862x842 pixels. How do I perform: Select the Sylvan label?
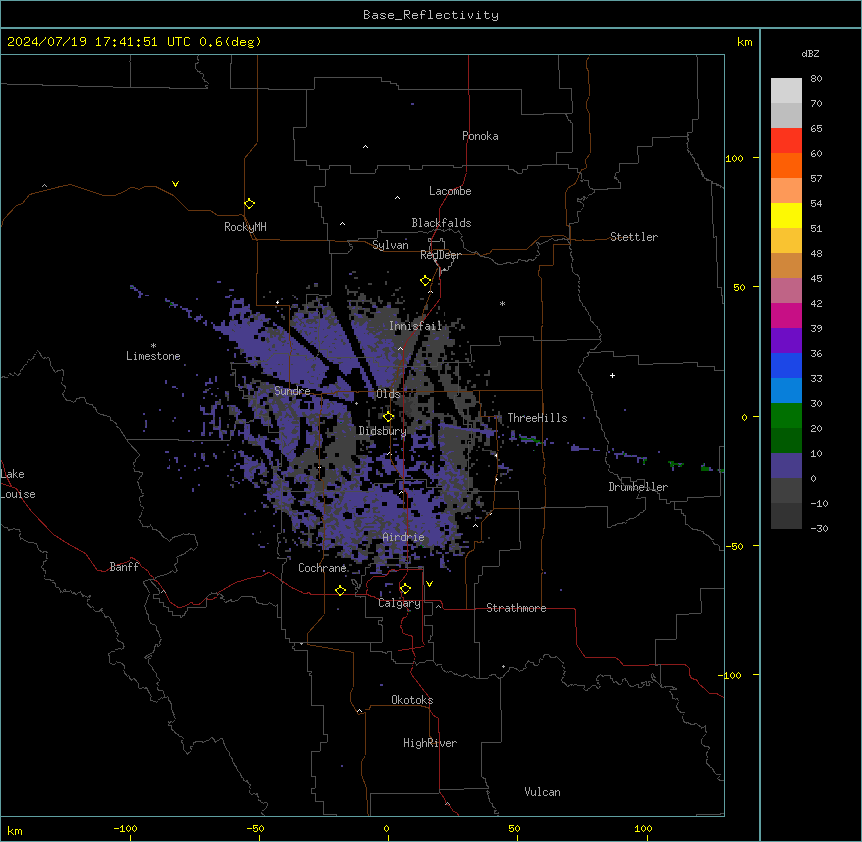(390, 245)
